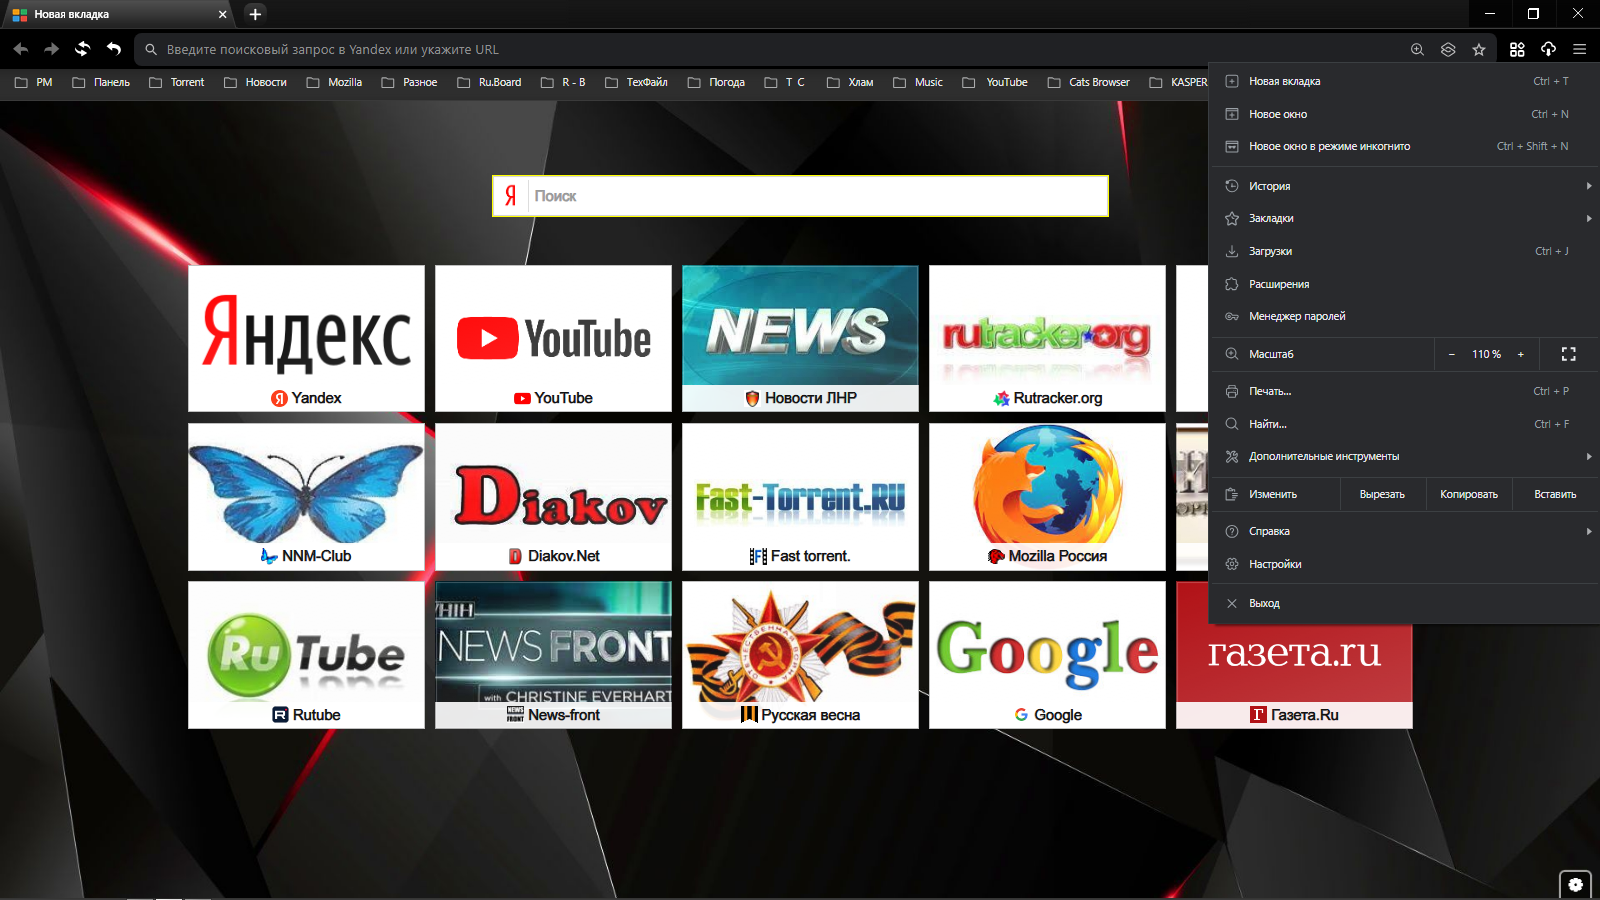1600x900 pixels.
Task: Go forward with the forward arrow
Action: pyautogui.click(x=52, y=49)
